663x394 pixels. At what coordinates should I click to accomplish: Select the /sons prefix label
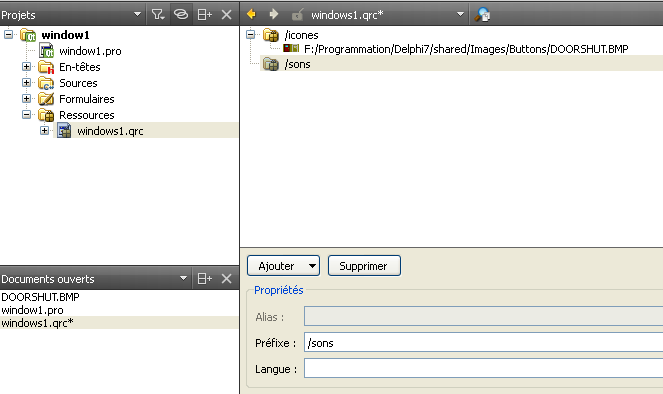click(297, 64)
